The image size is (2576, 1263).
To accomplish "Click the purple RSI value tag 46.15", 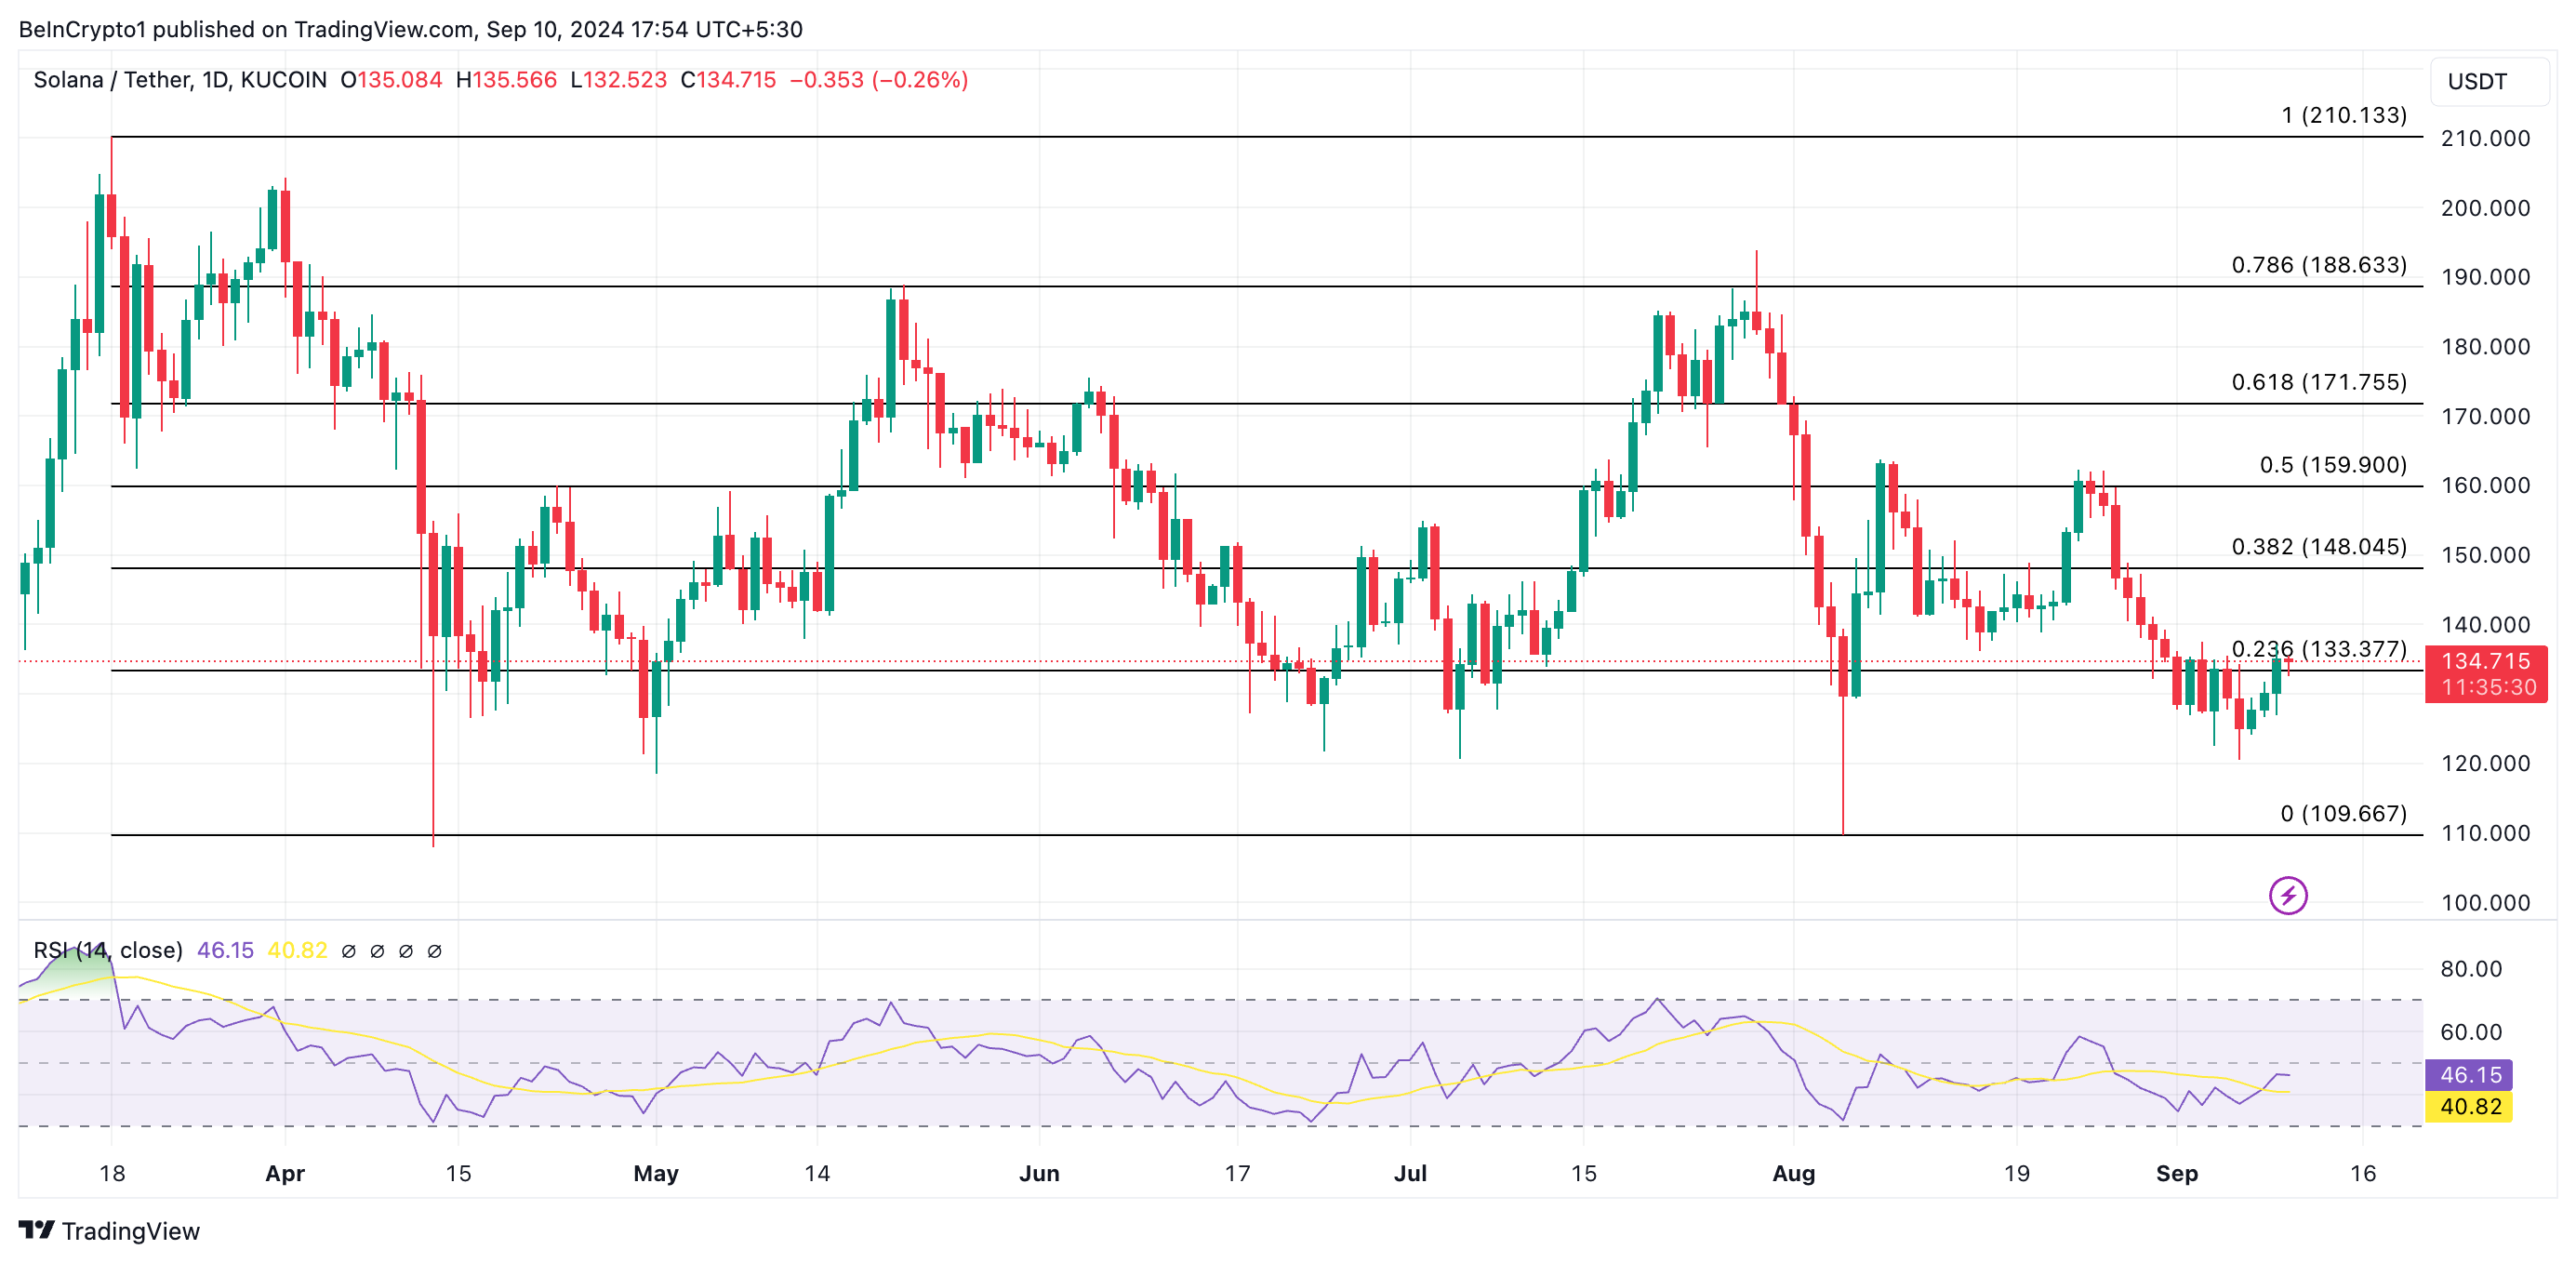I will click(2469, 1075).
